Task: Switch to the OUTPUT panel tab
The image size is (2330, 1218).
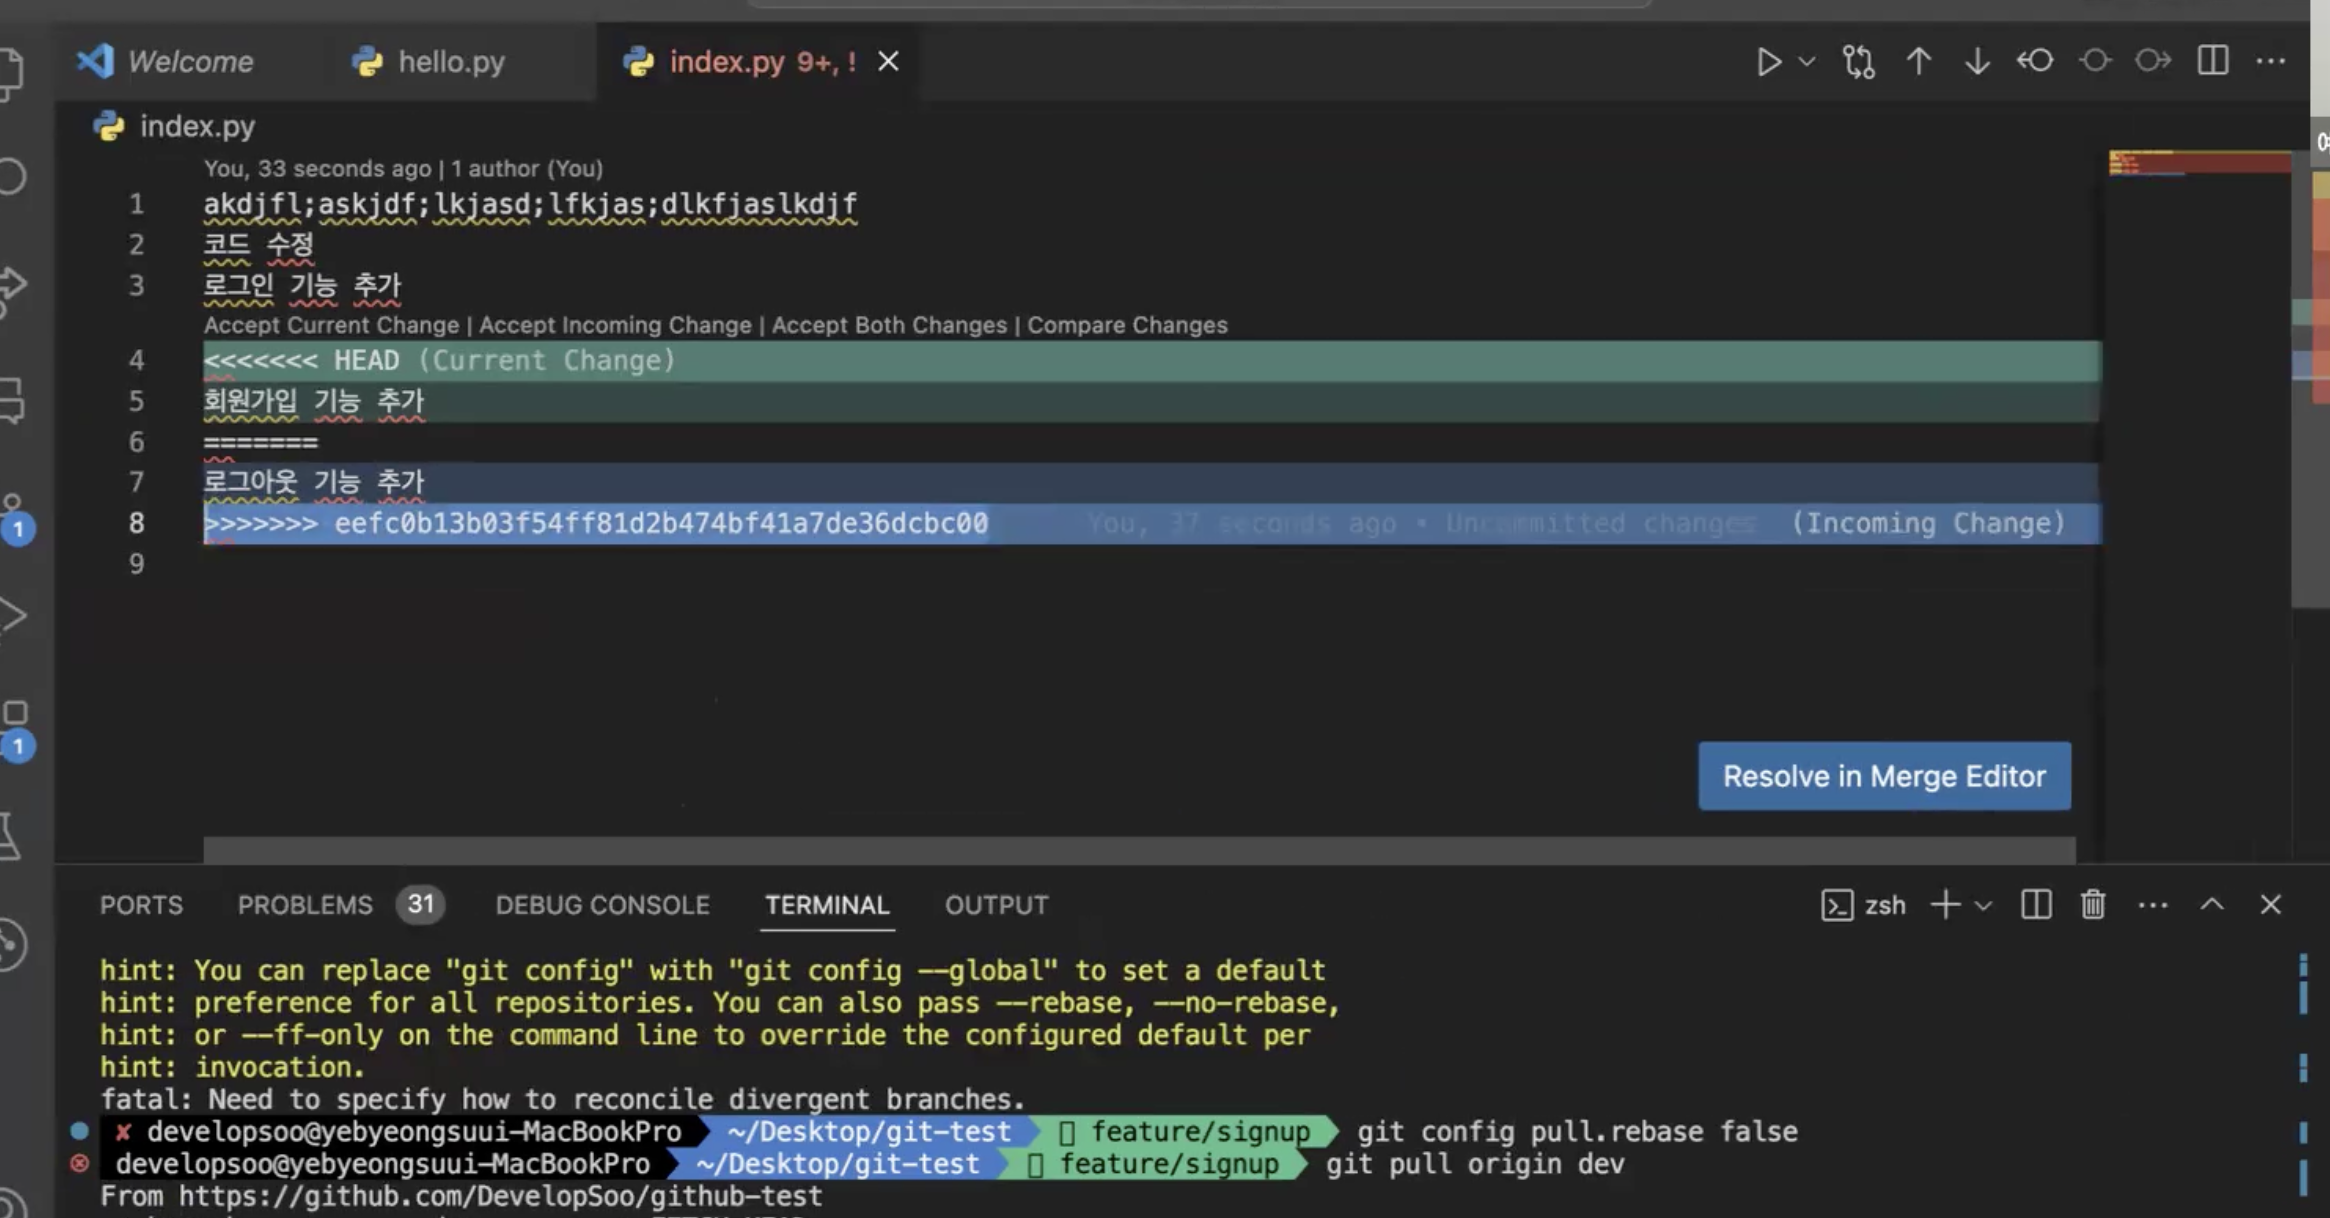Action: [x=996, y=905]
